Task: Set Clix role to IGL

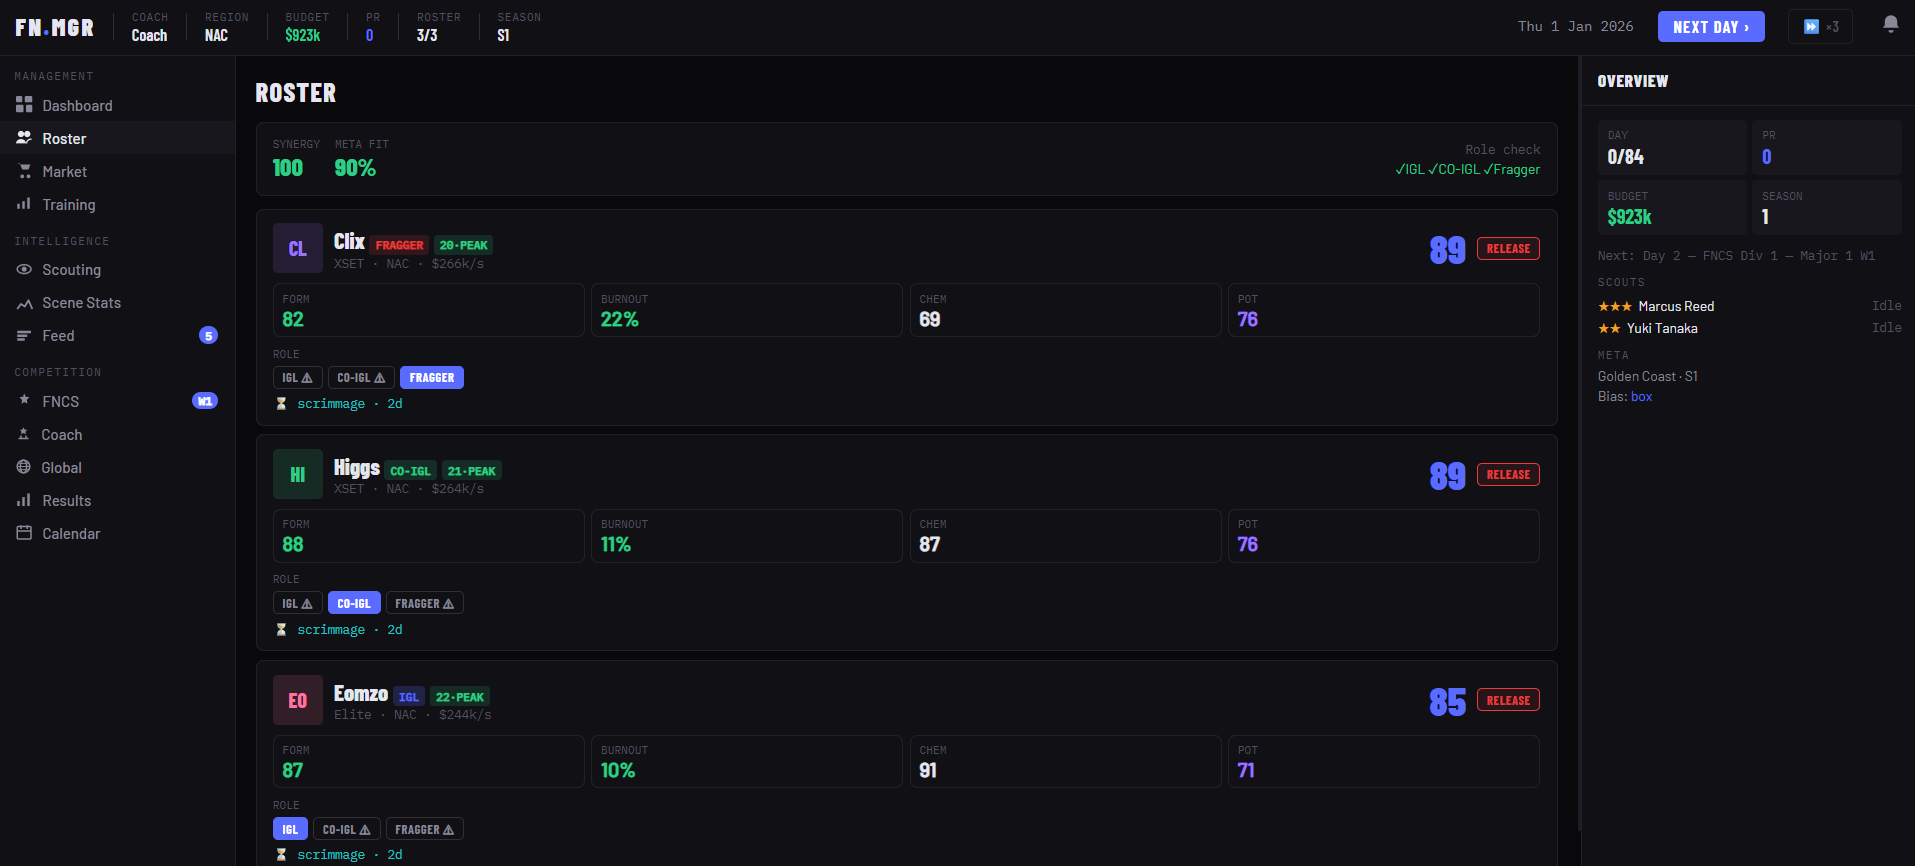Action: 297,378
